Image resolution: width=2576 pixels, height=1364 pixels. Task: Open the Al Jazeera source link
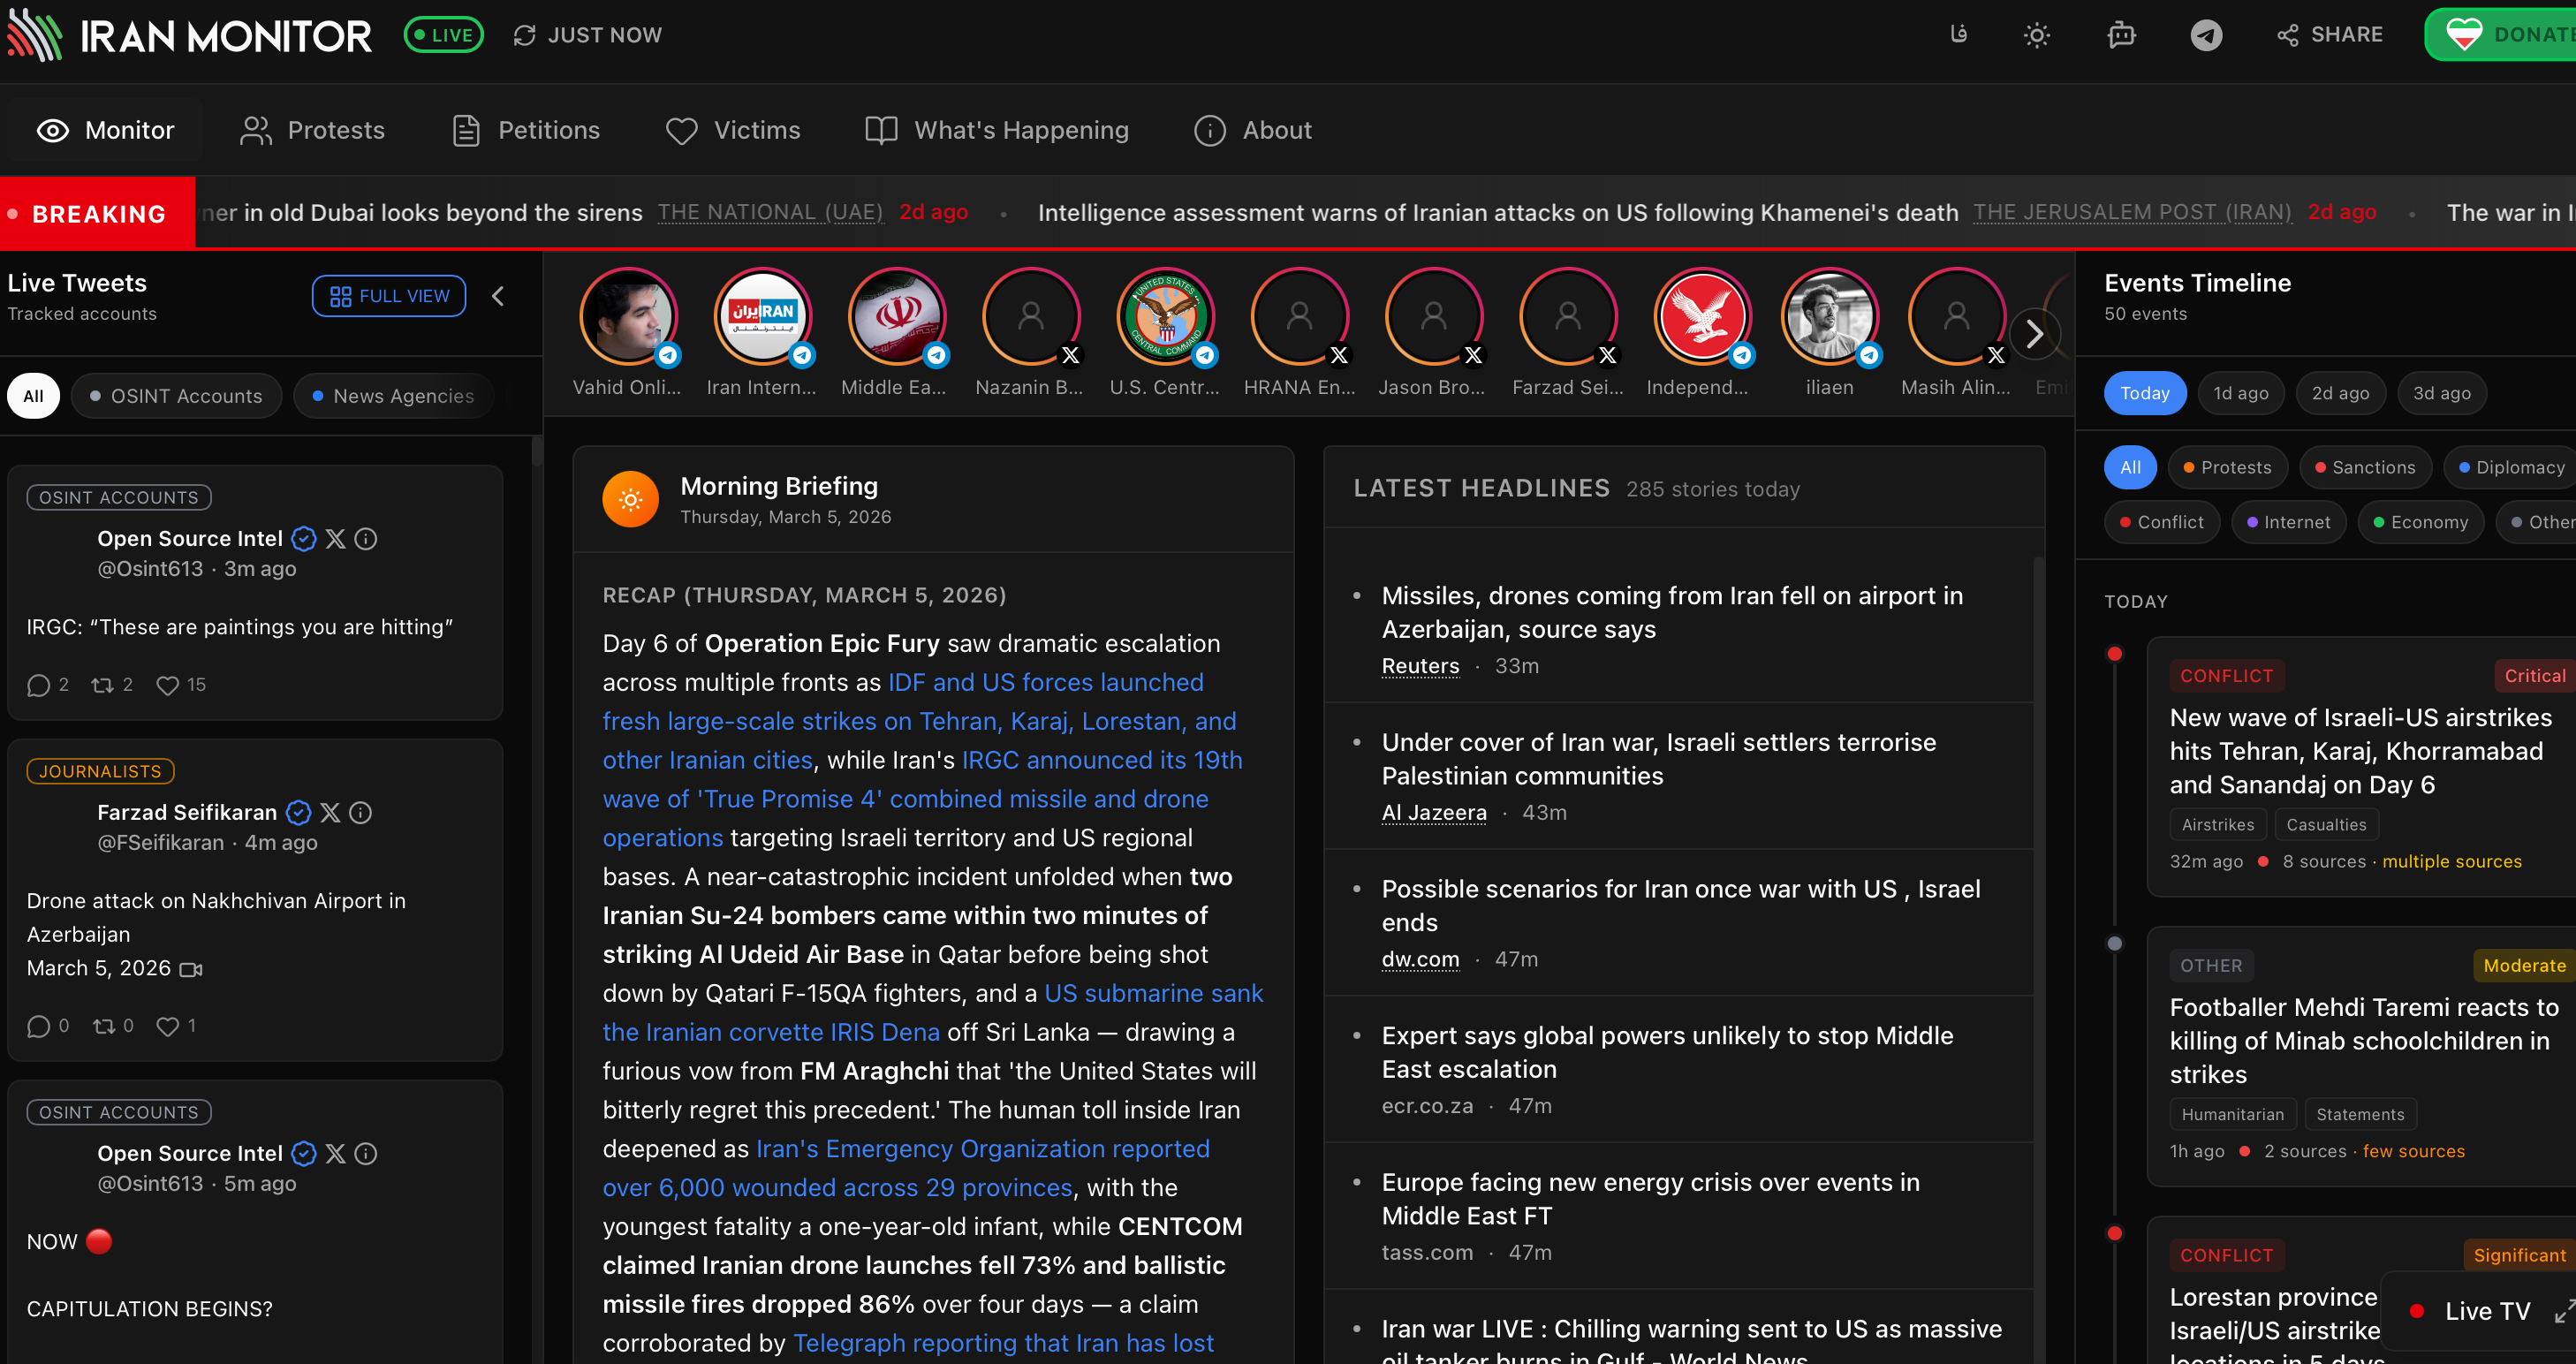click(x=1434, y=813)
